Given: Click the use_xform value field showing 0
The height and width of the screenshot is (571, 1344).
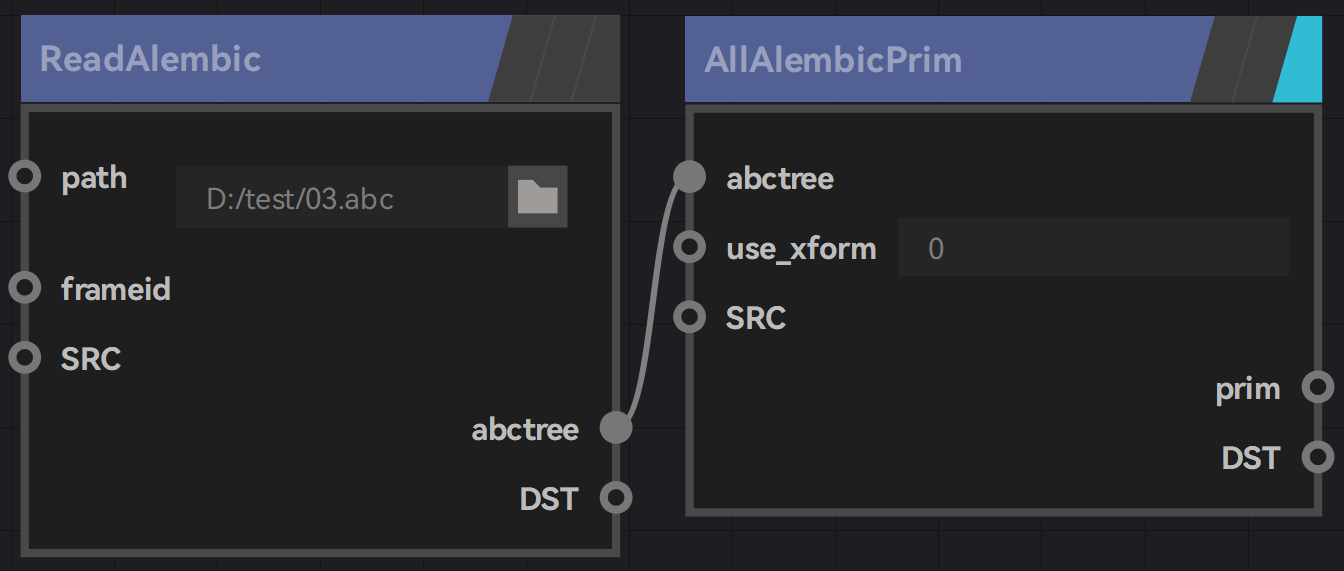Looking at the screenshot, I should 1093,247.
